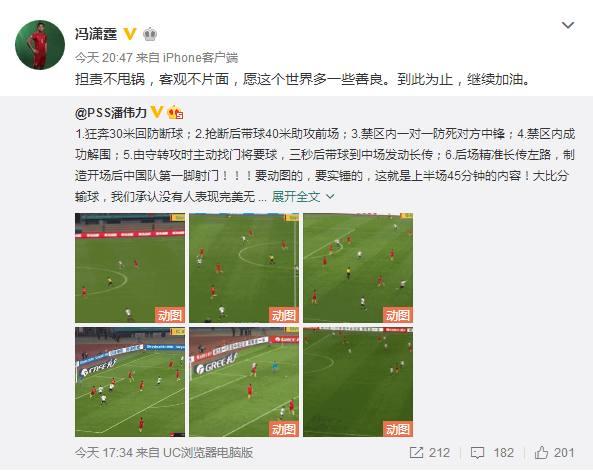Click the UC浏览器电脑版 source link
The height and width of the screenshot is (473, 593).
coord(207,453)
